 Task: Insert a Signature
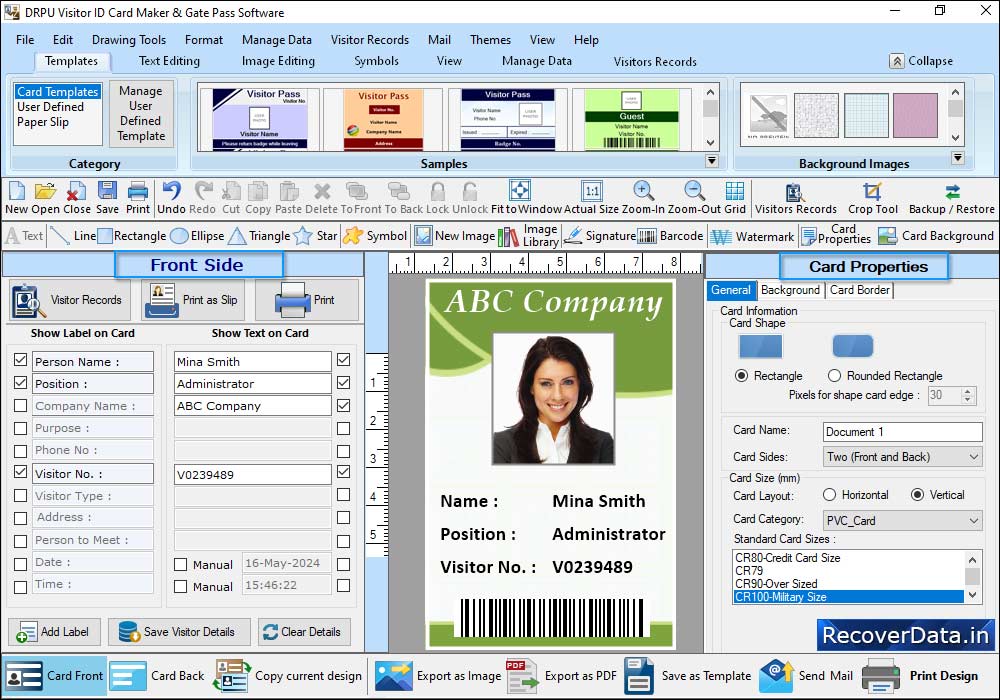coord(599,236)
